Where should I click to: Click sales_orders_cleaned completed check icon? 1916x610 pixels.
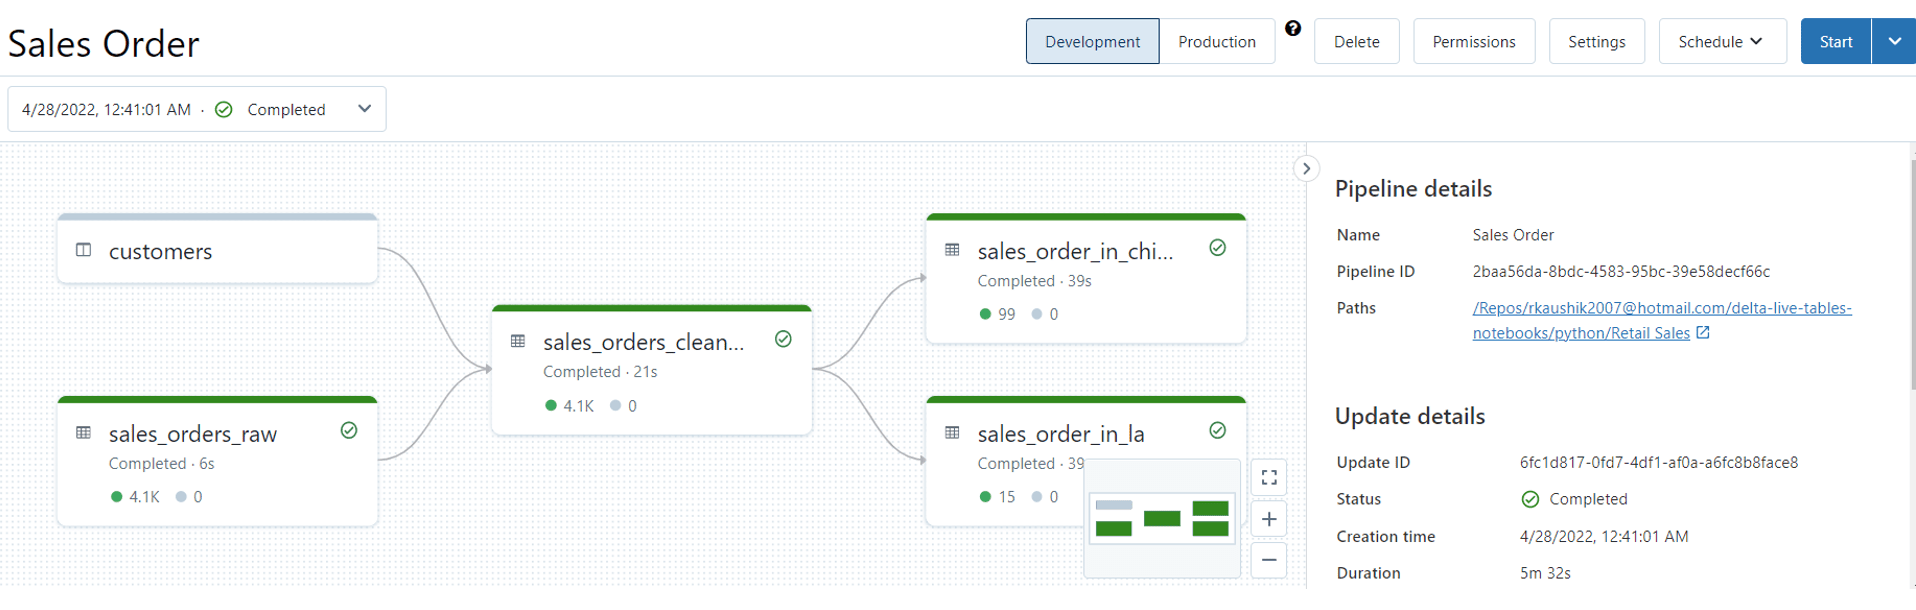[783, 340]
